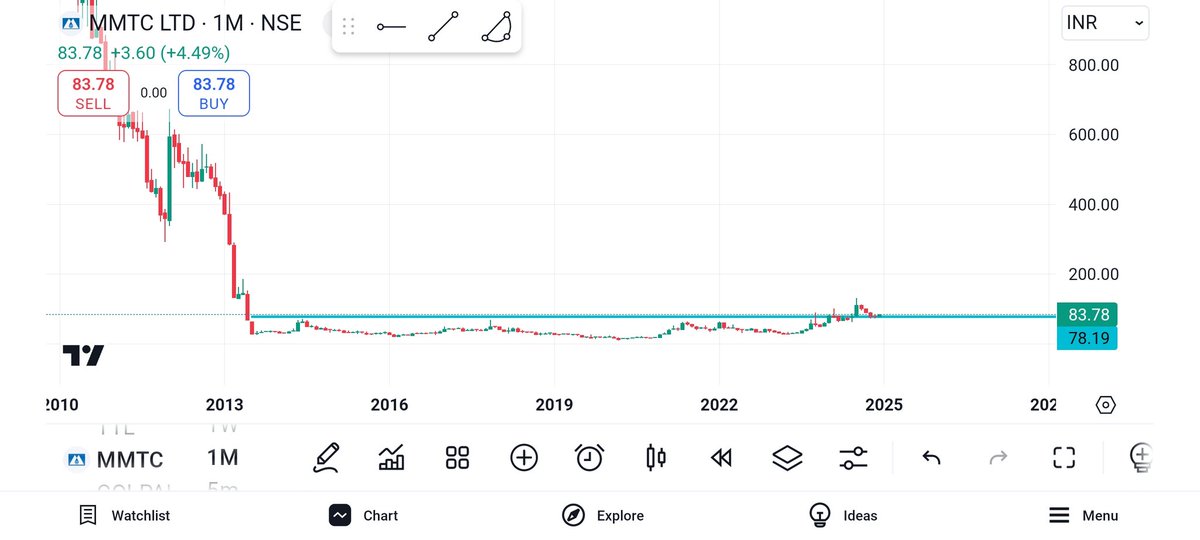
Task: Tap the lightbulb idea icon in toolbar
Action: pos(1140,458)
